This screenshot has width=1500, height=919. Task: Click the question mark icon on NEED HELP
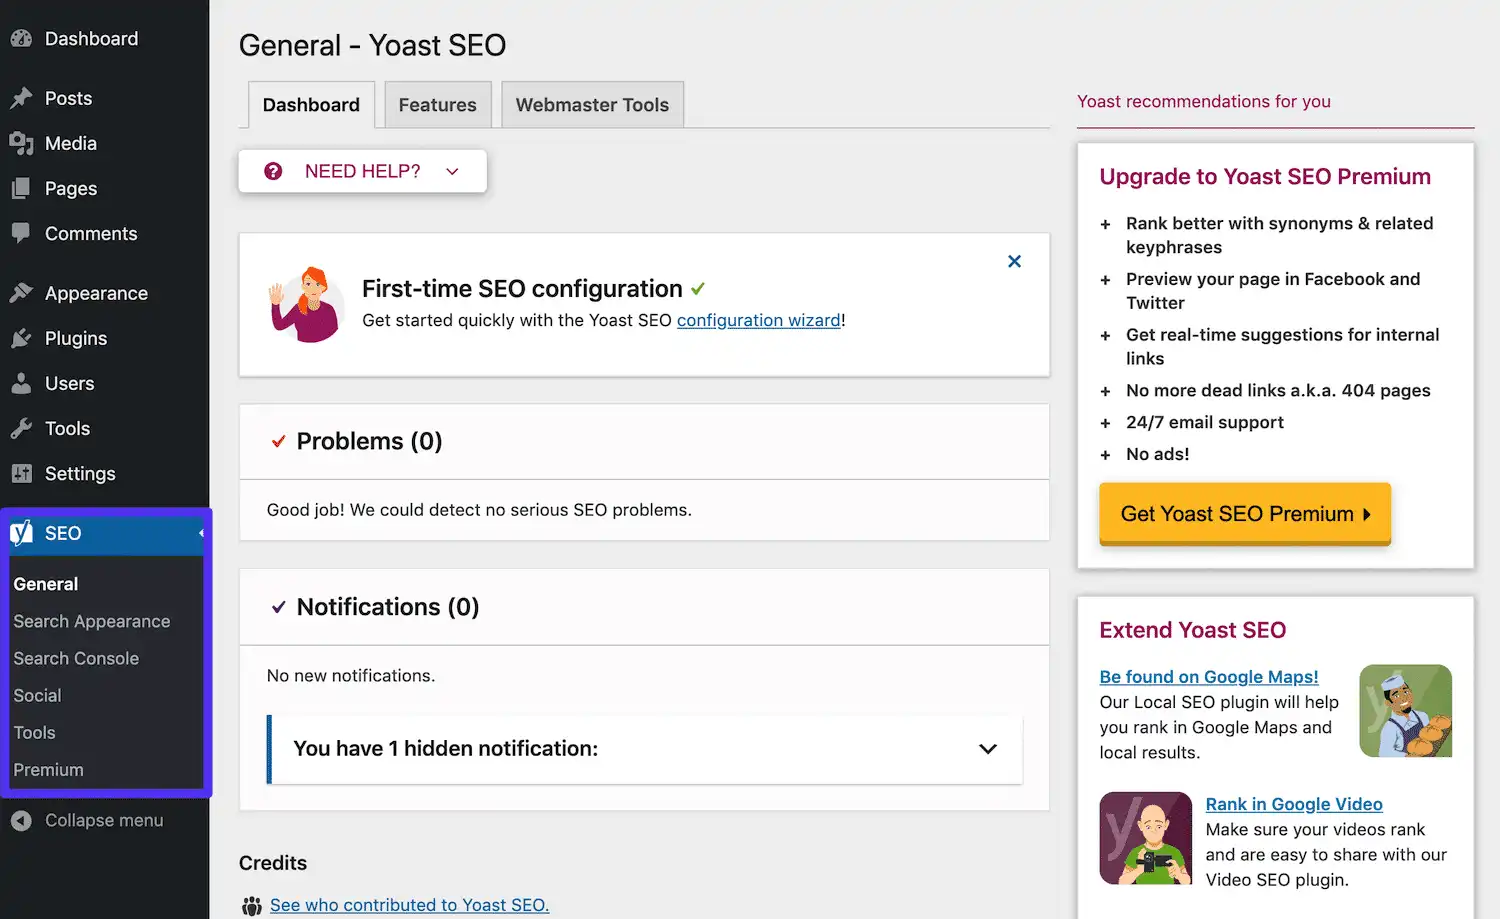tap(273, 170)
